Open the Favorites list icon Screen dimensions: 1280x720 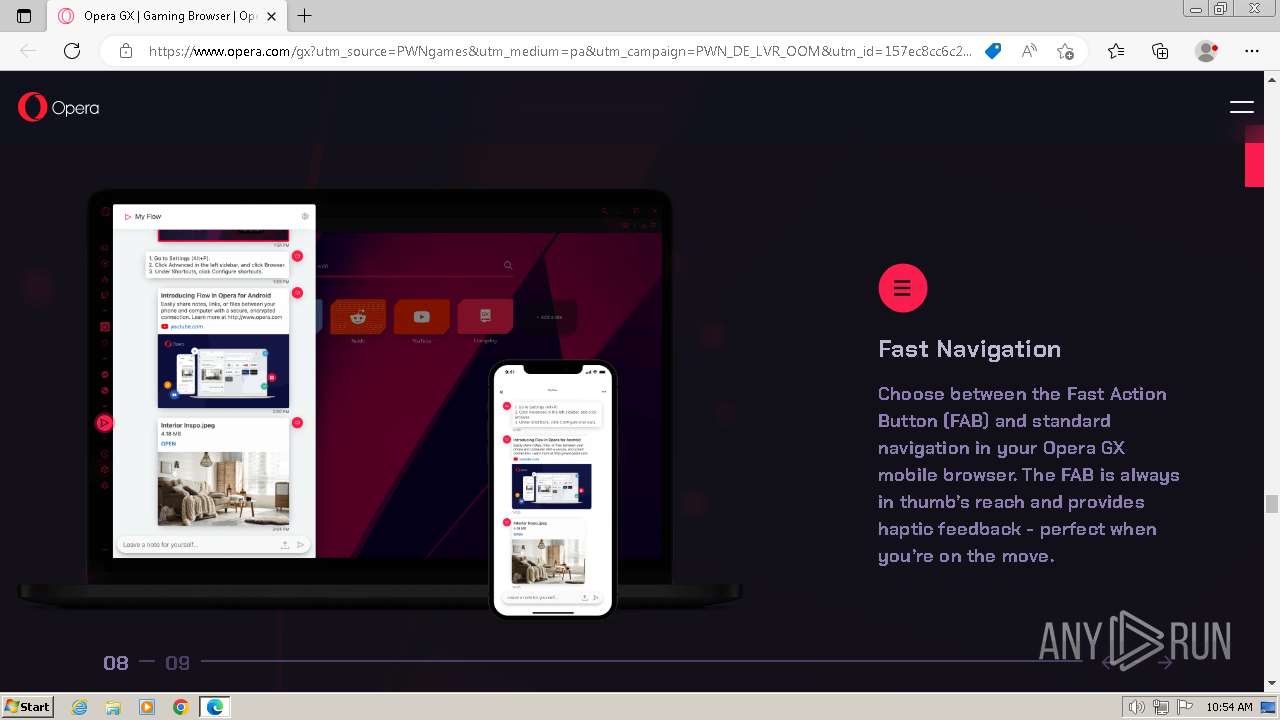[1116, 51]
